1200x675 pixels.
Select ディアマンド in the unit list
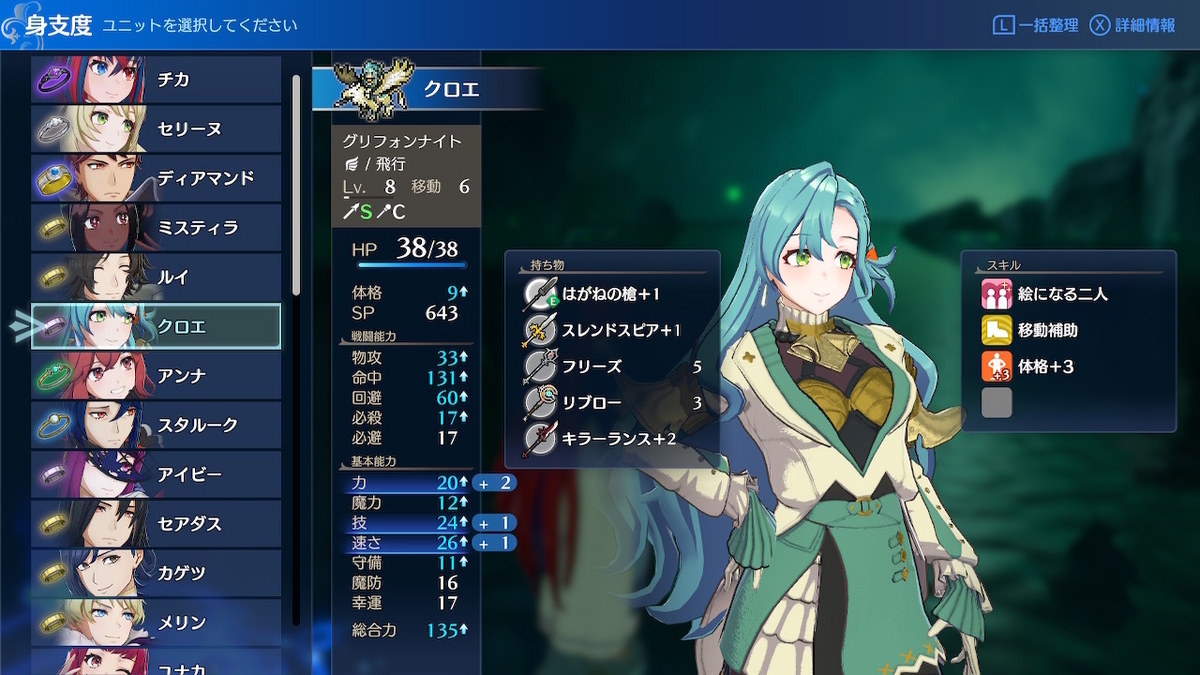coord(156,178)
